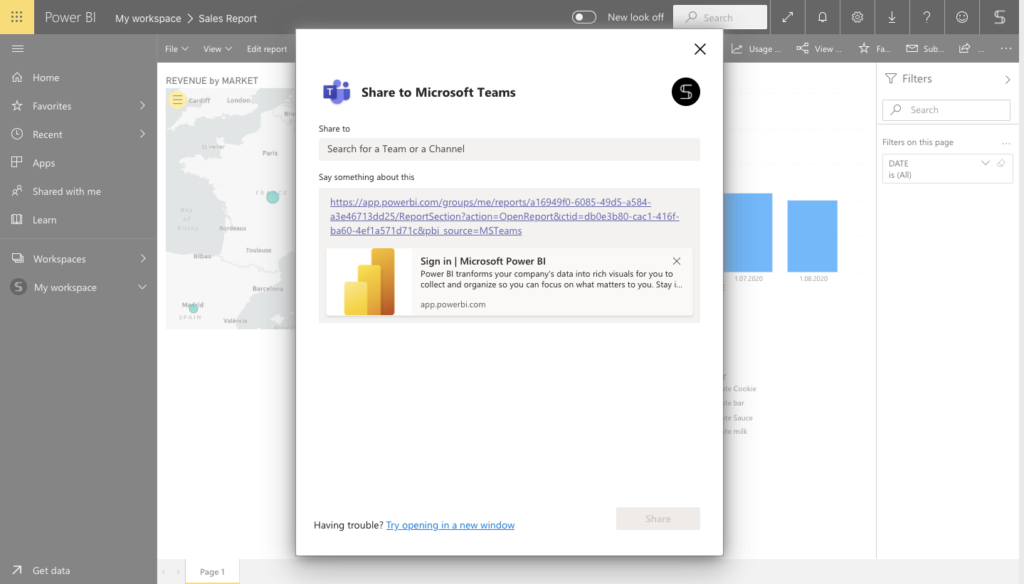Click the dialog's user avatar

tap(686, 91)
